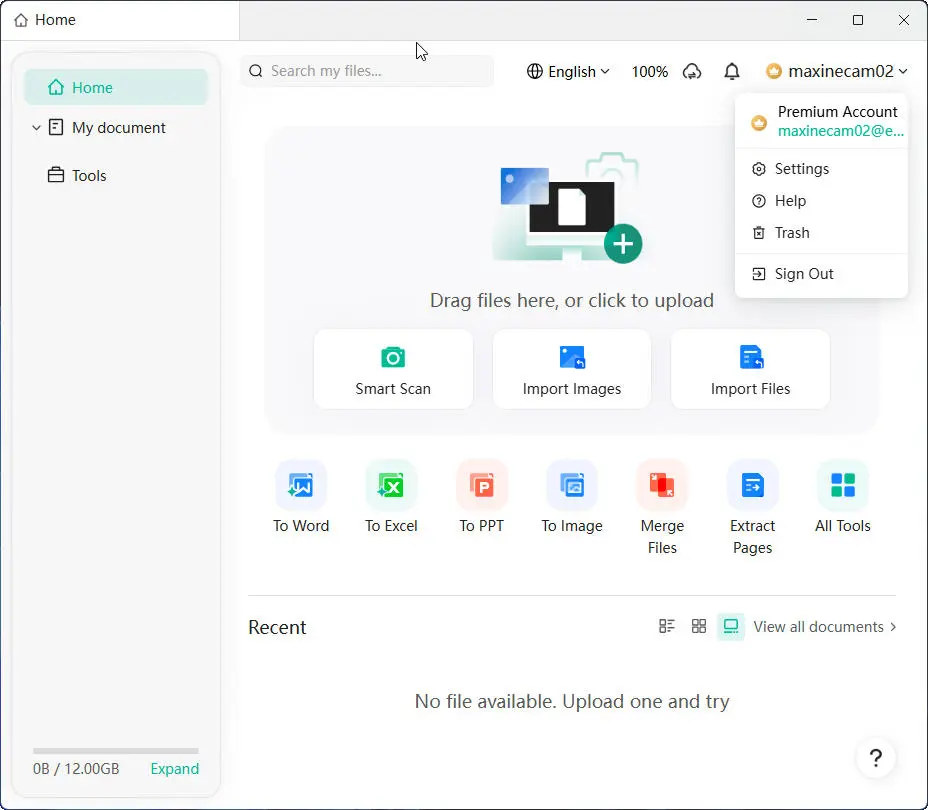928x810 pixels.
Task: Click the Expand storage link
Action: click(x=175, y=769)
